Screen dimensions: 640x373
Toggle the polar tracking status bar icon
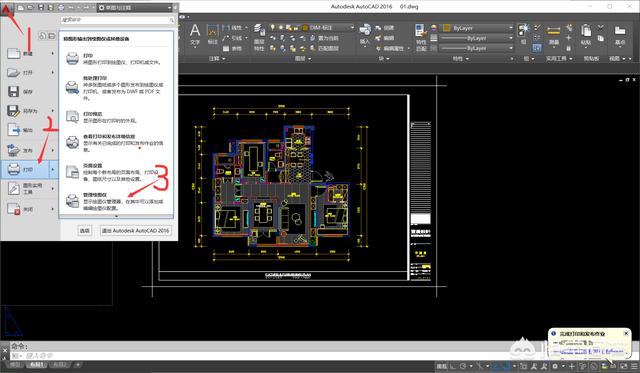pos(463,366)
